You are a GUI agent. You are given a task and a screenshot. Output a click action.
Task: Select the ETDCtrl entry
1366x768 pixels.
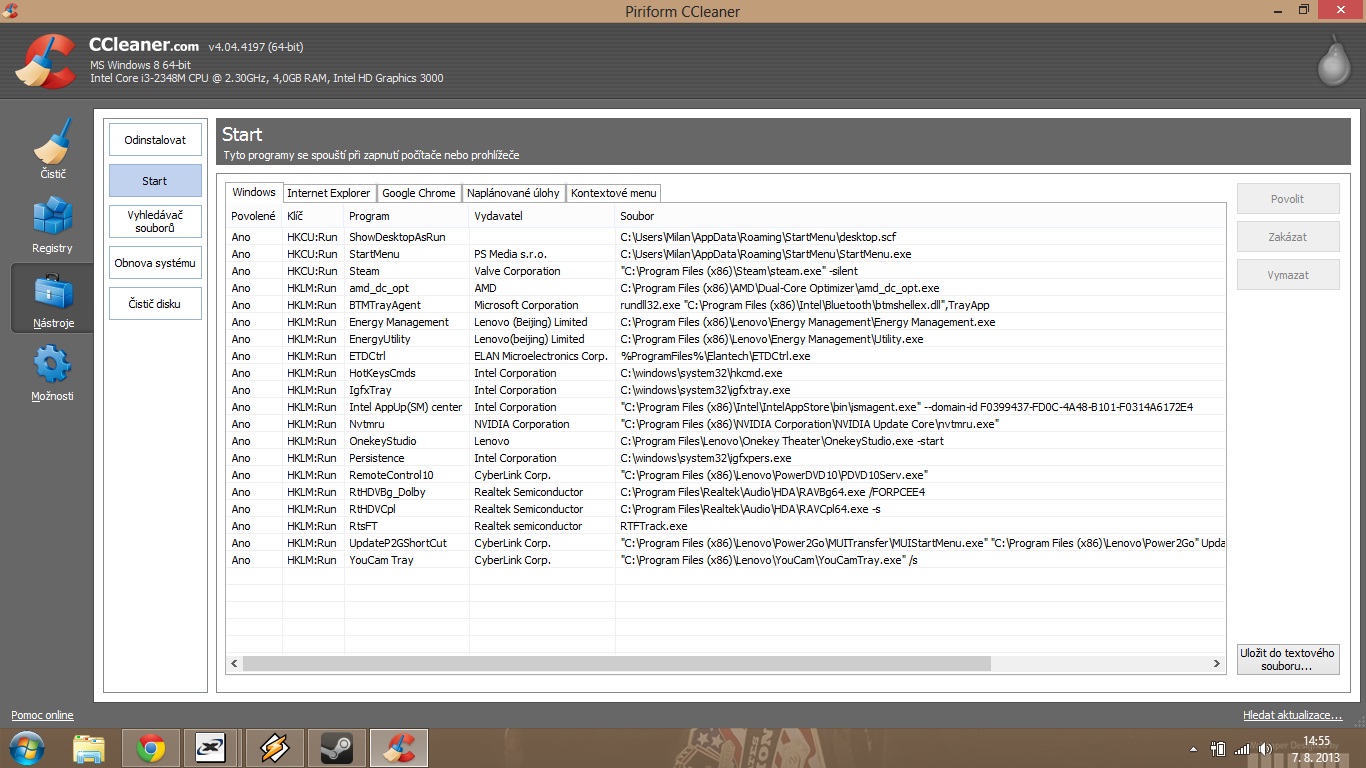[725, 356]
